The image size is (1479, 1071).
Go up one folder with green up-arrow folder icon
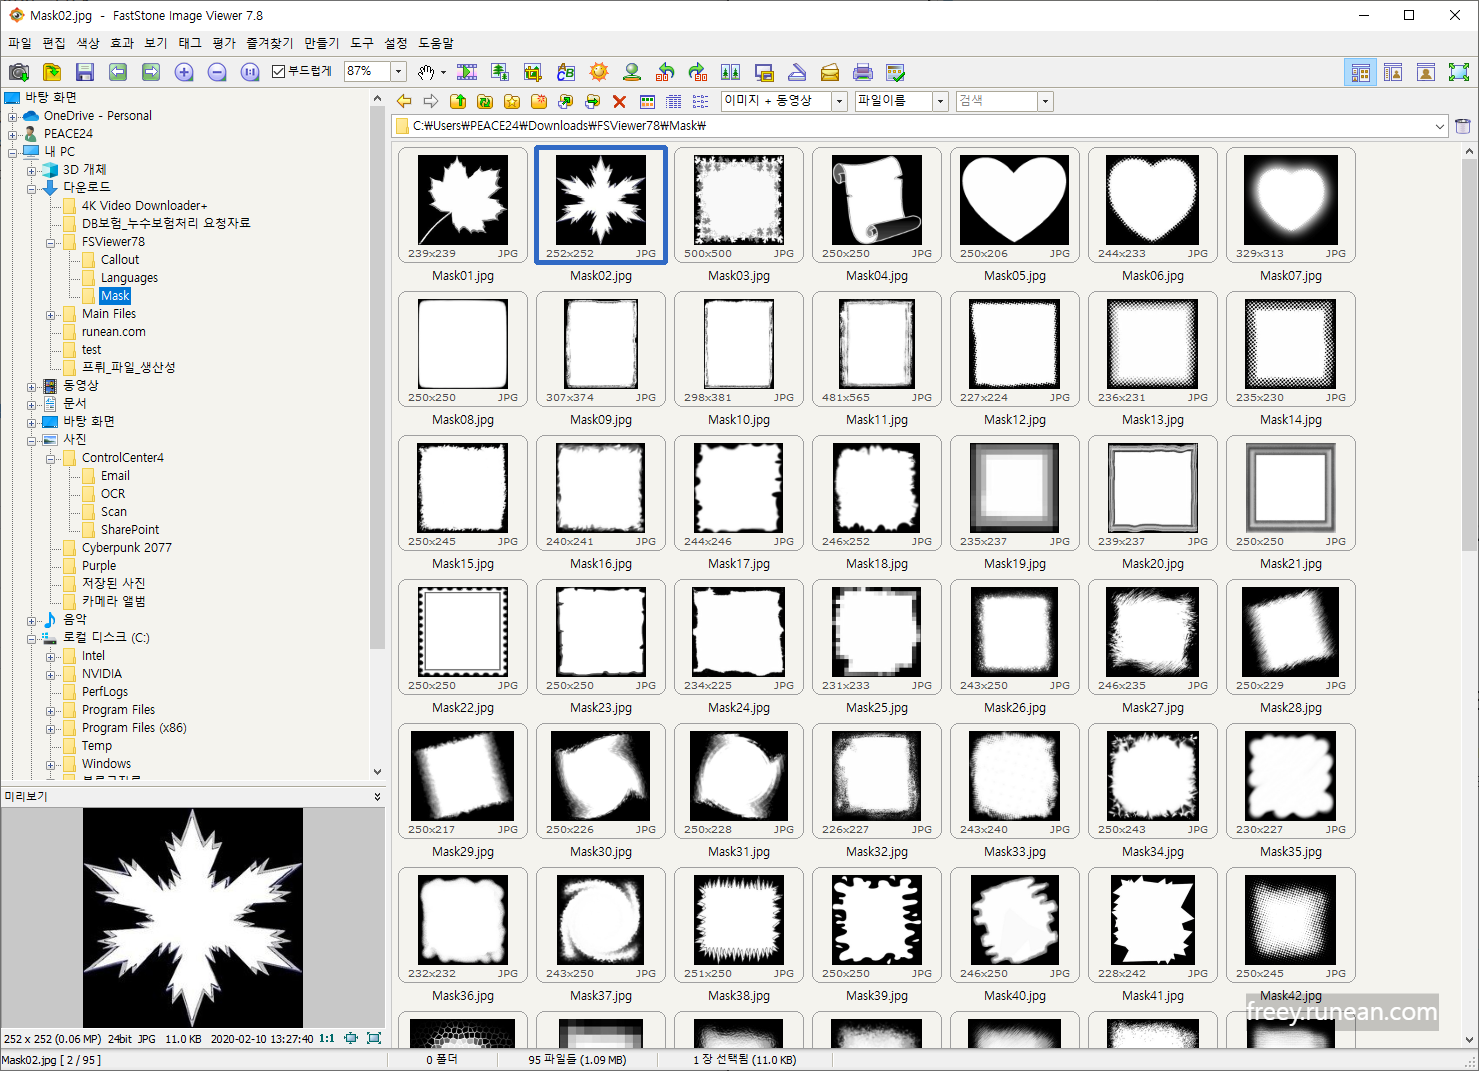[458, 101]
